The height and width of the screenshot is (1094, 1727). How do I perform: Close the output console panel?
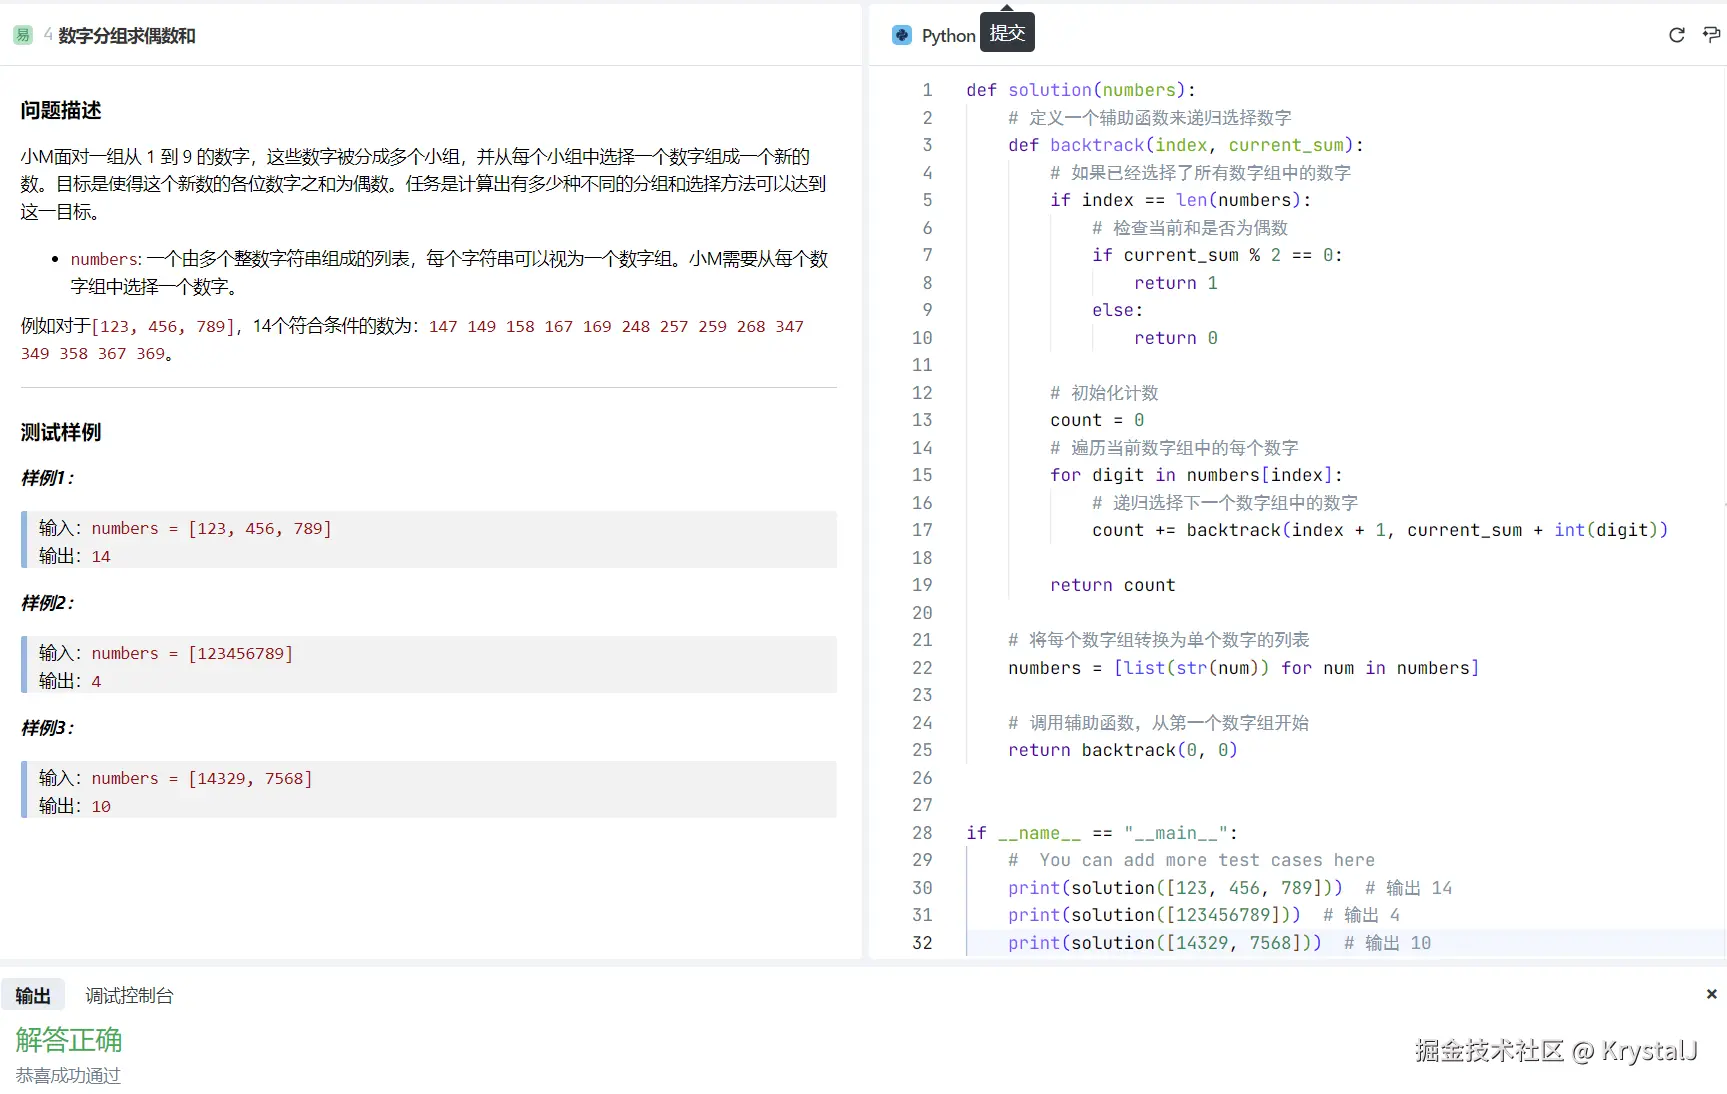1710,994
